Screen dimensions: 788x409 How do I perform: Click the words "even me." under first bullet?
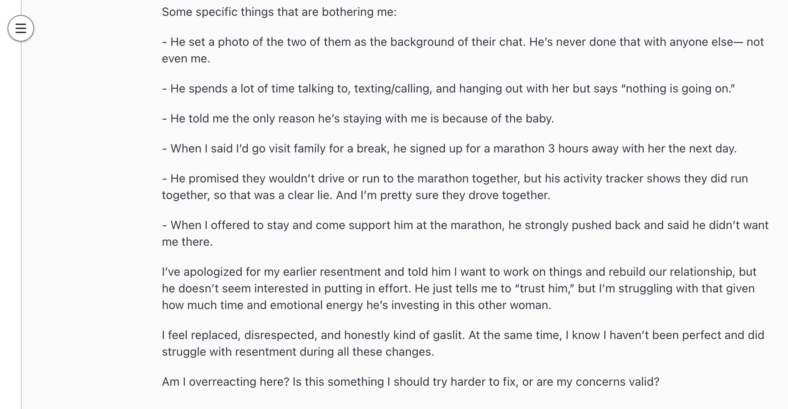(x=186, y=59)
